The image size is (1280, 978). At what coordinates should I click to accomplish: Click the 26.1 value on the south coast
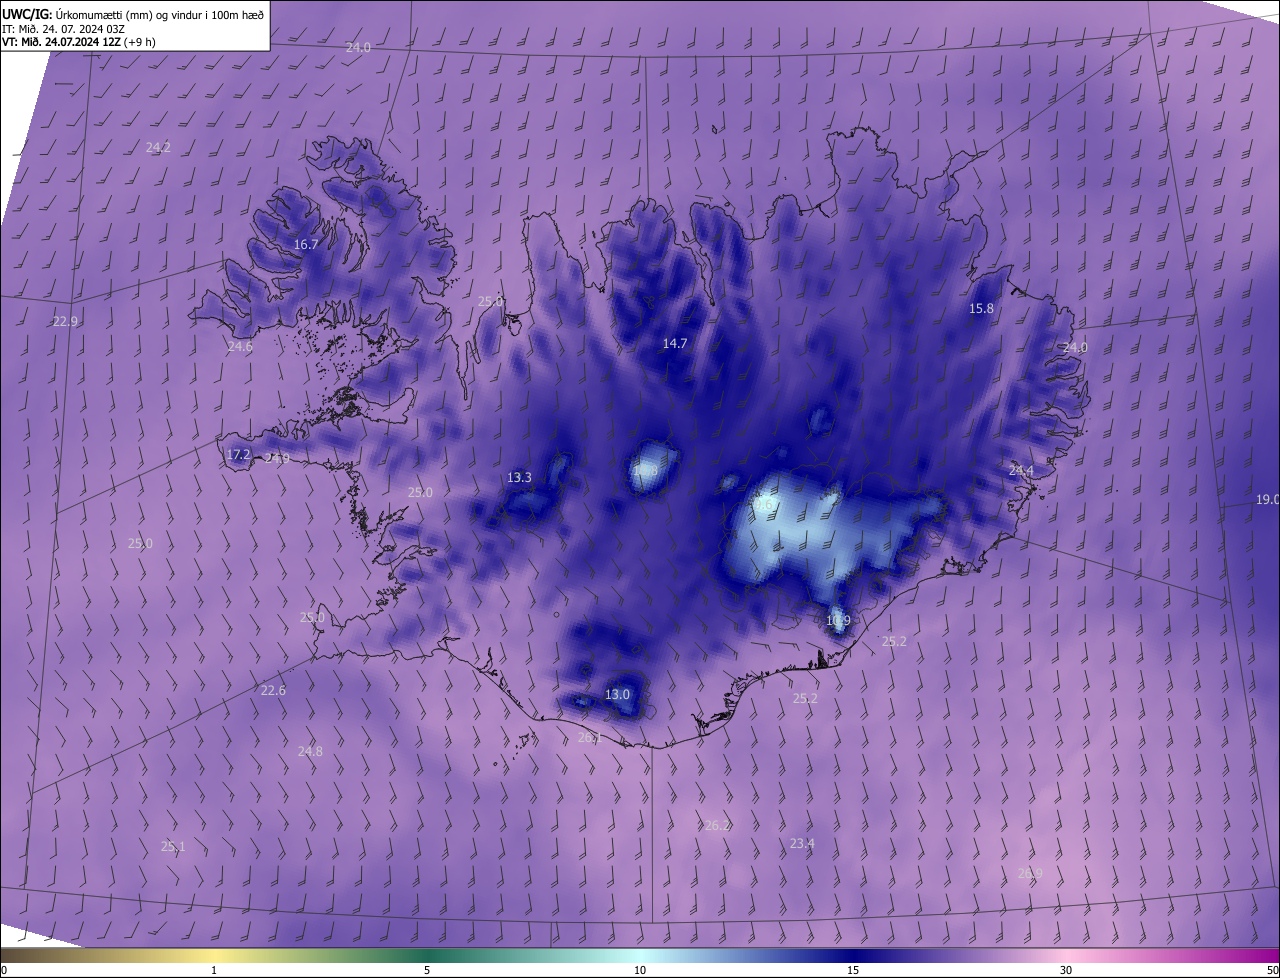(x=590, y=737)
